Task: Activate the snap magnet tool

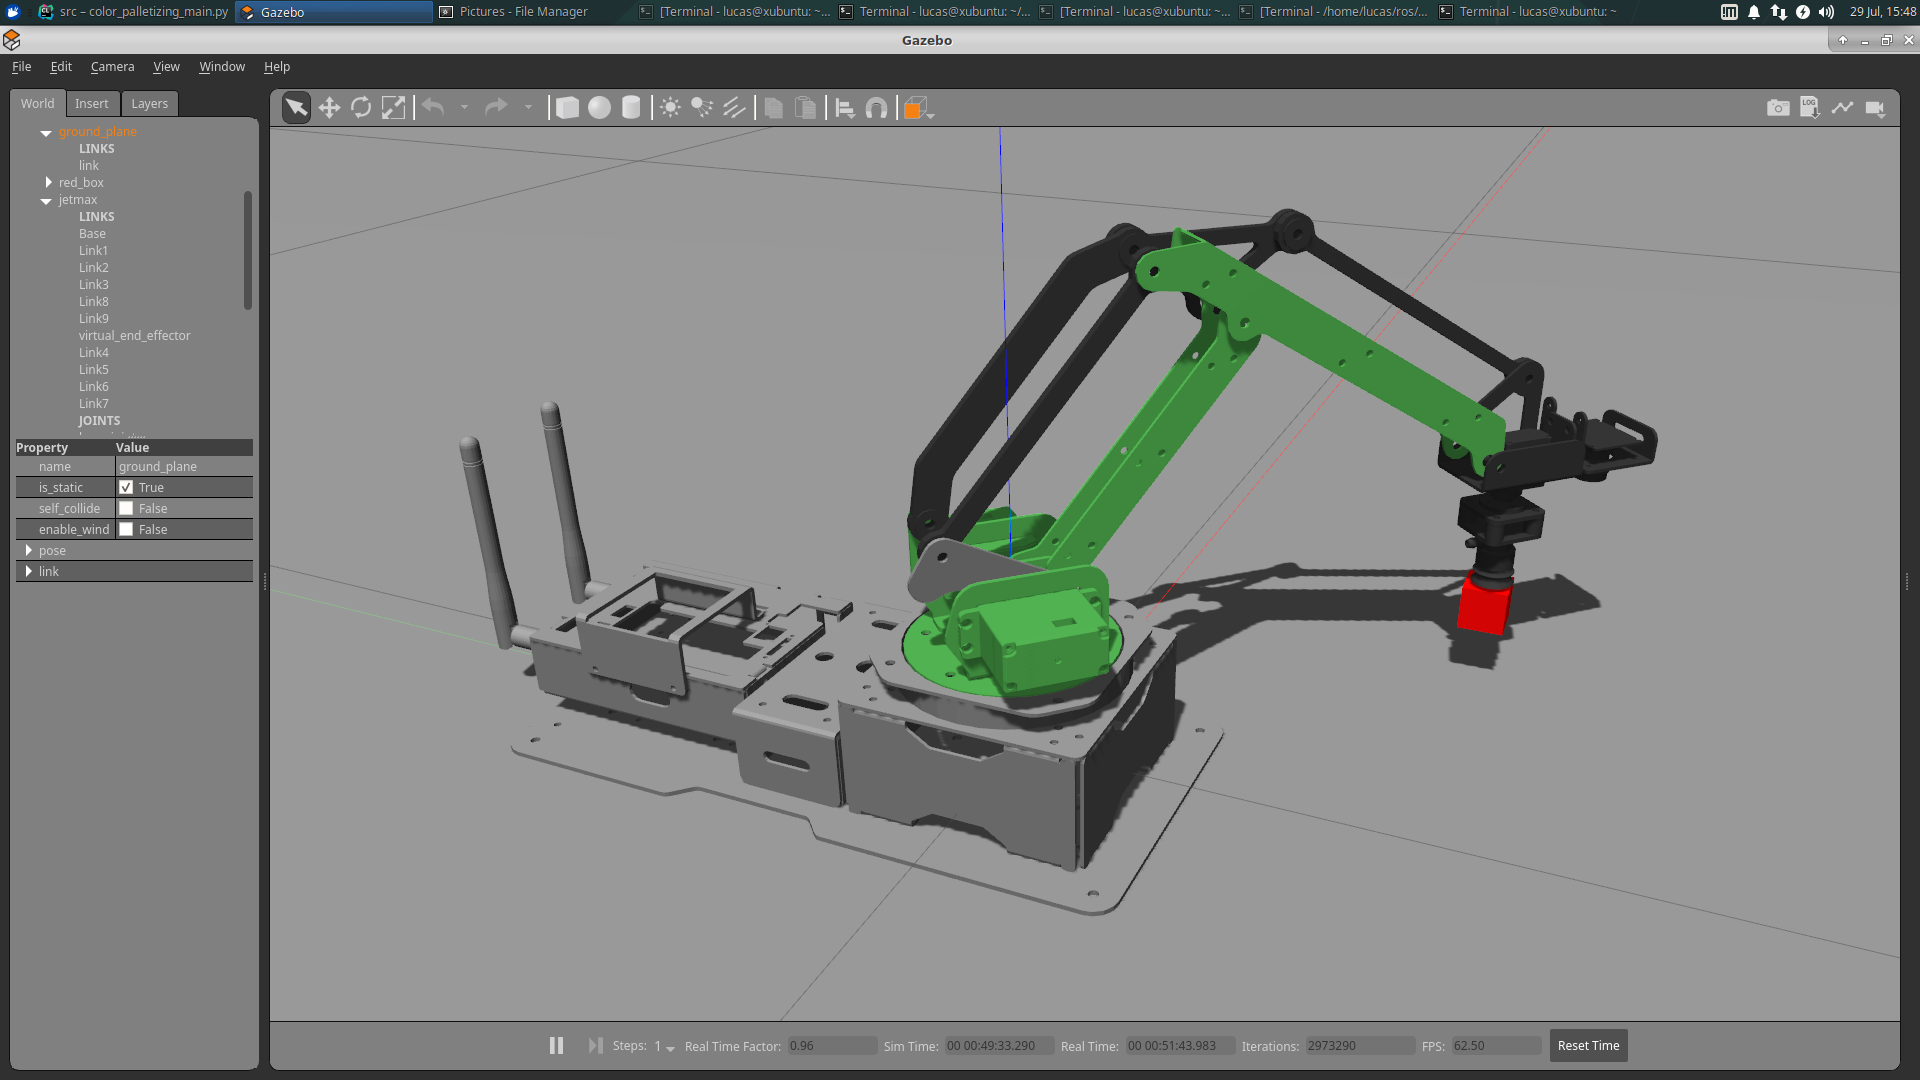Action: pyautogui.click(x=876, y=108)
